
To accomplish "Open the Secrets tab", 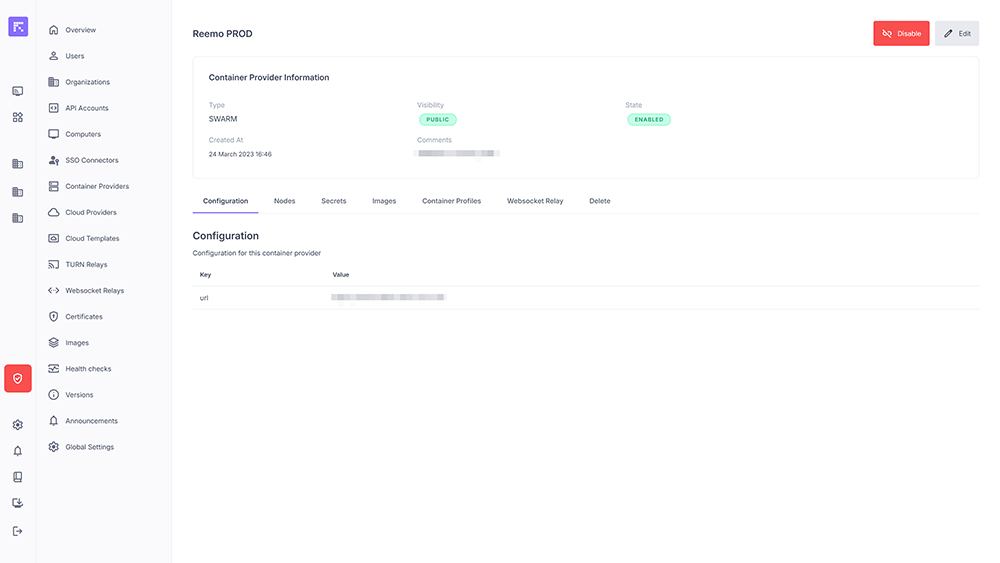I will click(334, 201).
